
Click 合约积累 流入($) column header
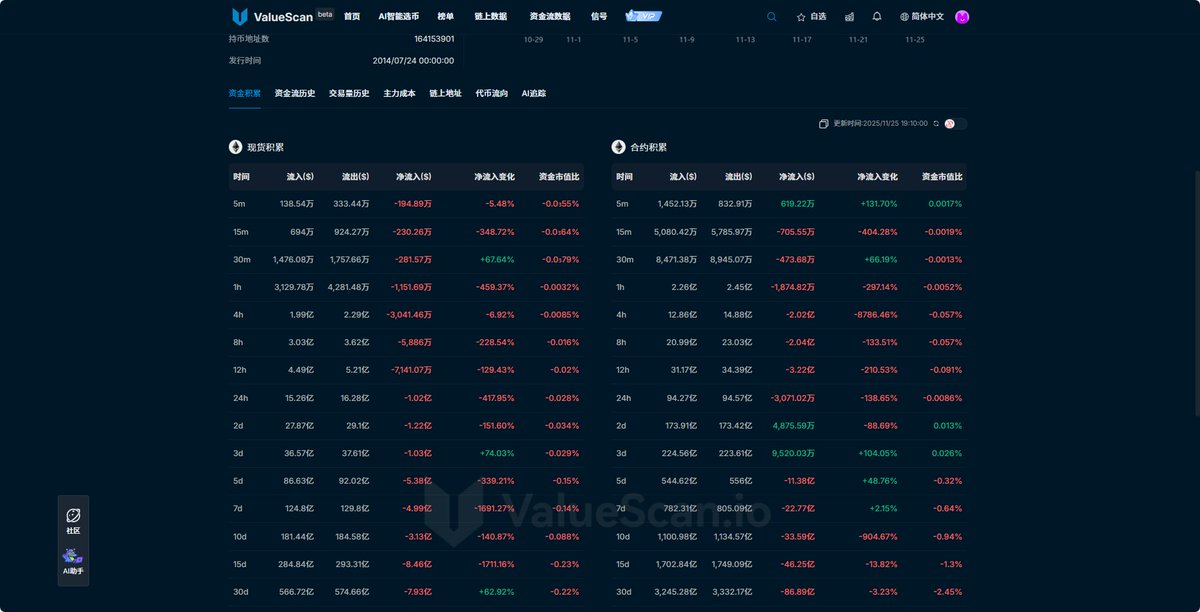[x=683, y=177]
